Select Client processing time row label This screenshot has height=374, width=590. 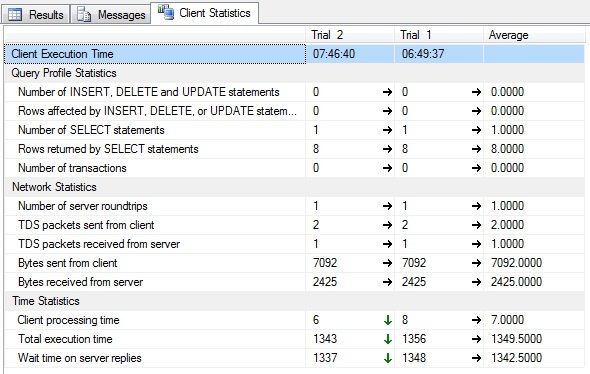coord(68,320)
